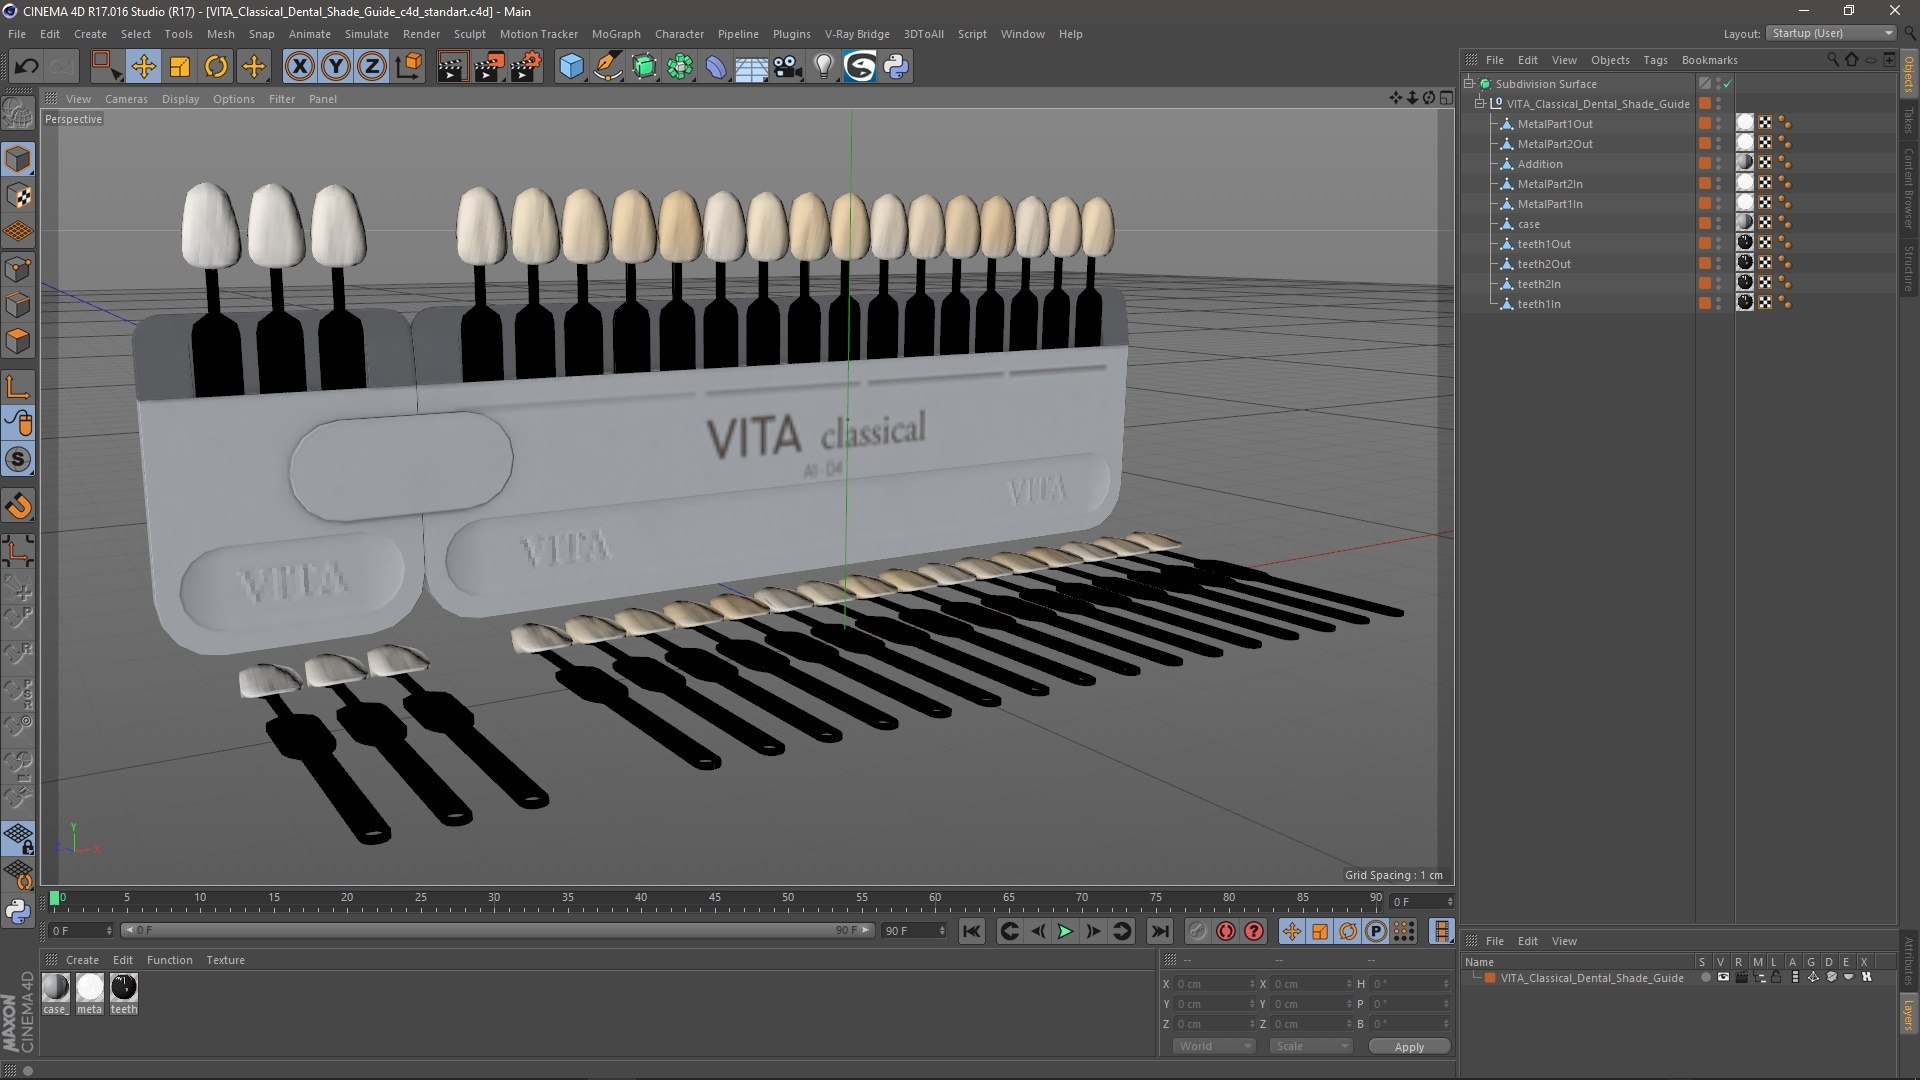Select the Addition object
1920x1080 pixels.
pos(1540,164)
